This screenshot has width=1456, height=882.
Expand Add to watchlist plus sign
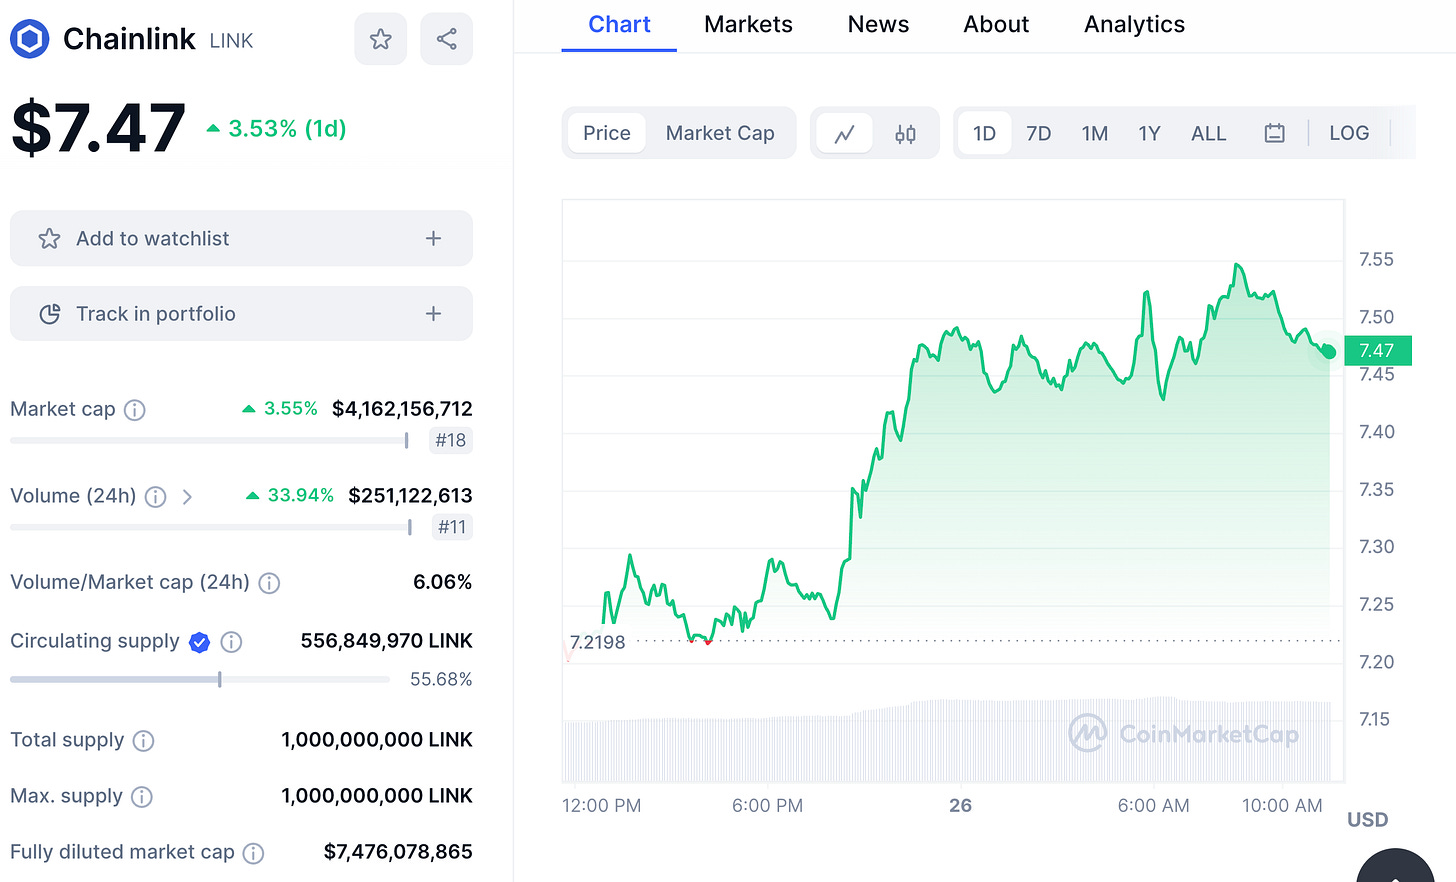pyautogui.click(x=433, y=238)
